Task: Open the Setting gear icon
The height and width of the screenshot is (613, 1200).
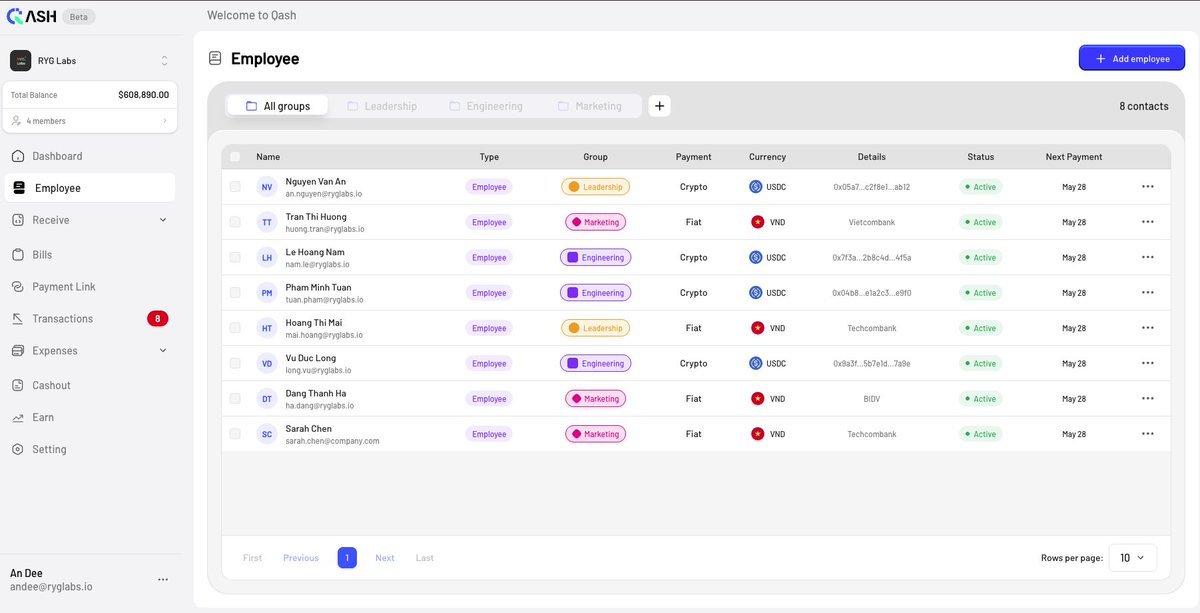Action: (x=17, y=449)
